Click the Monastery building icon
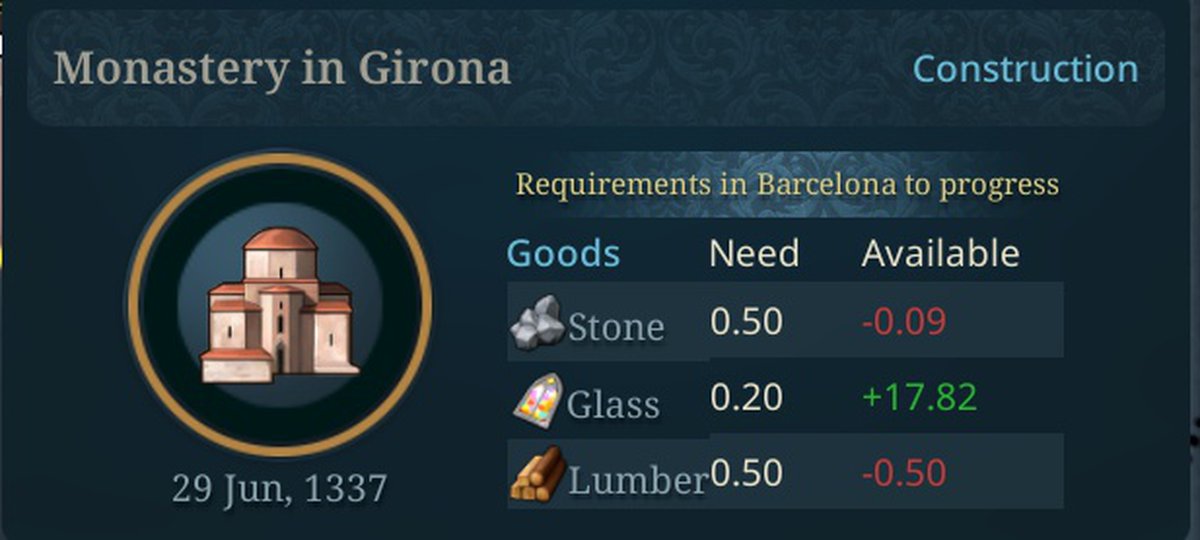The height and width of the screenshot is (540, 1200). tap(279, 305)
